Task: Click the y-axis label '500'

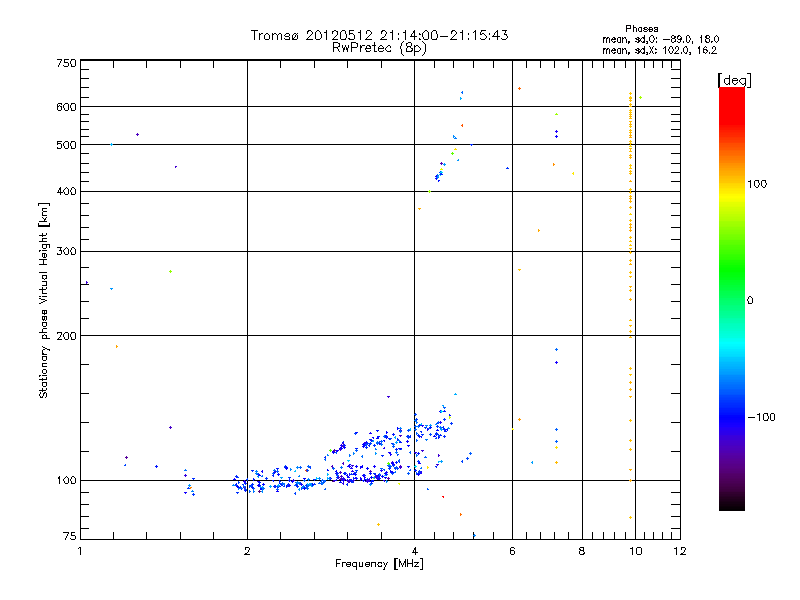Action: pyautogui.click(x=66, y=145)
